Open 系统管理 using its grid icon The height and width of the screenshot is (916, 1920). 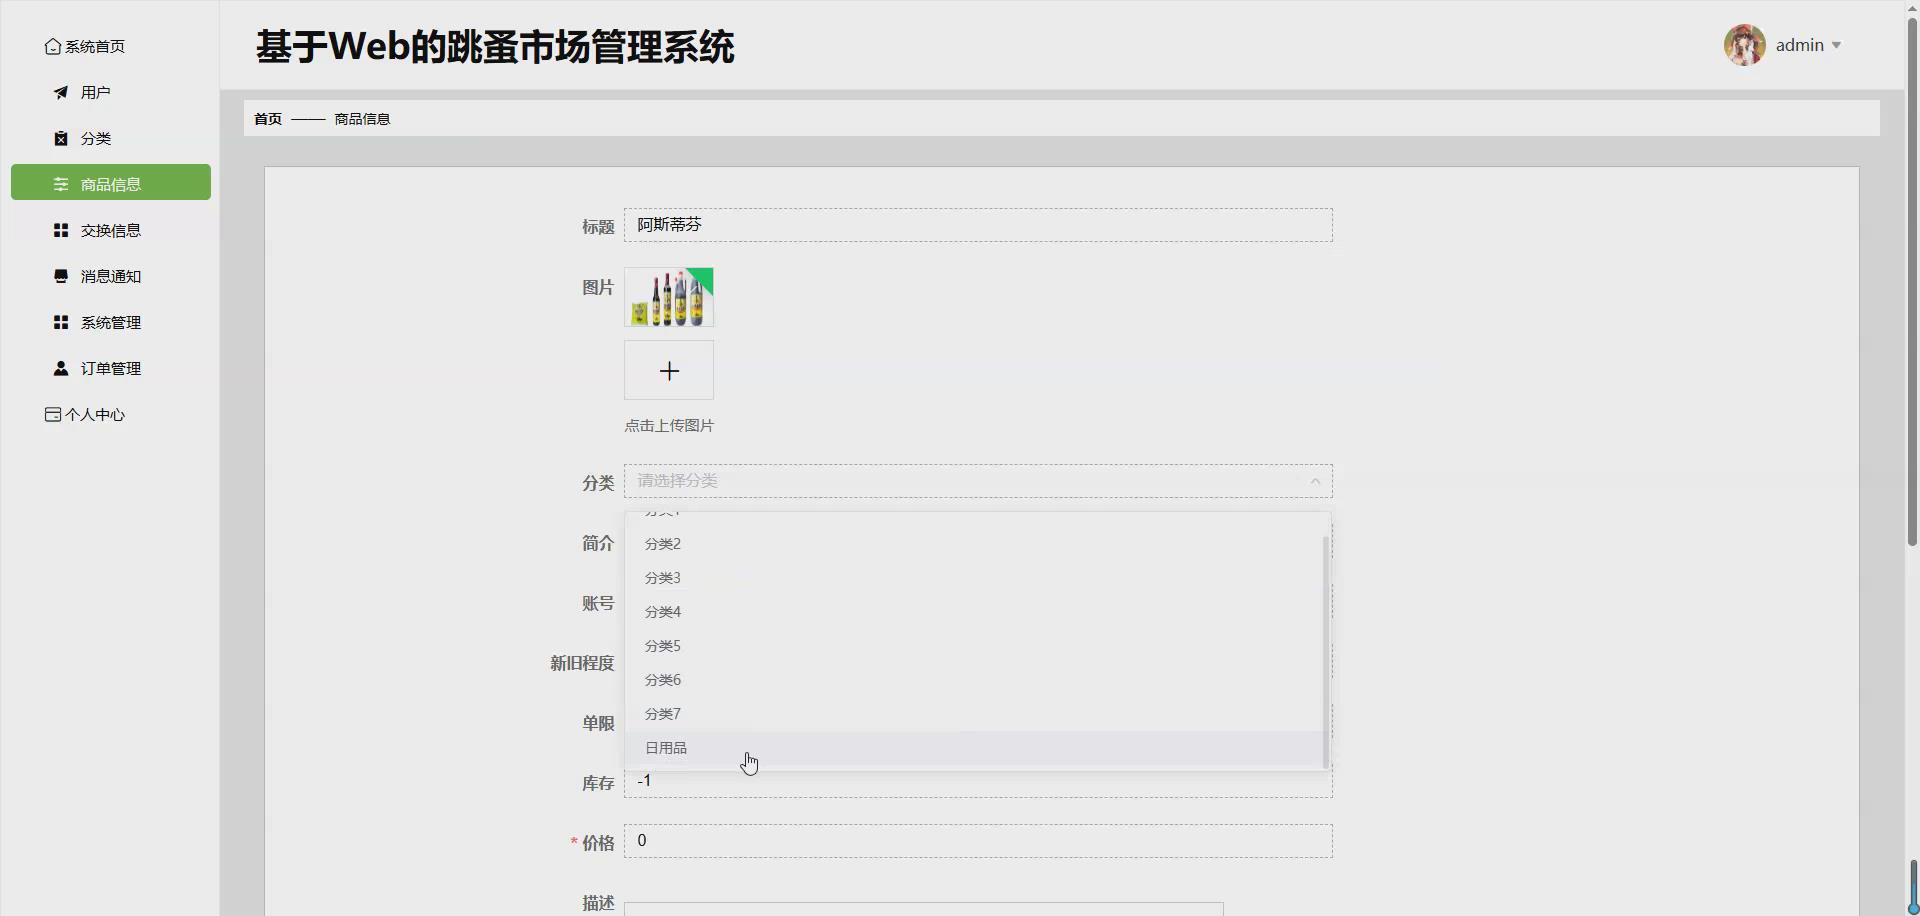pos(60,321)
